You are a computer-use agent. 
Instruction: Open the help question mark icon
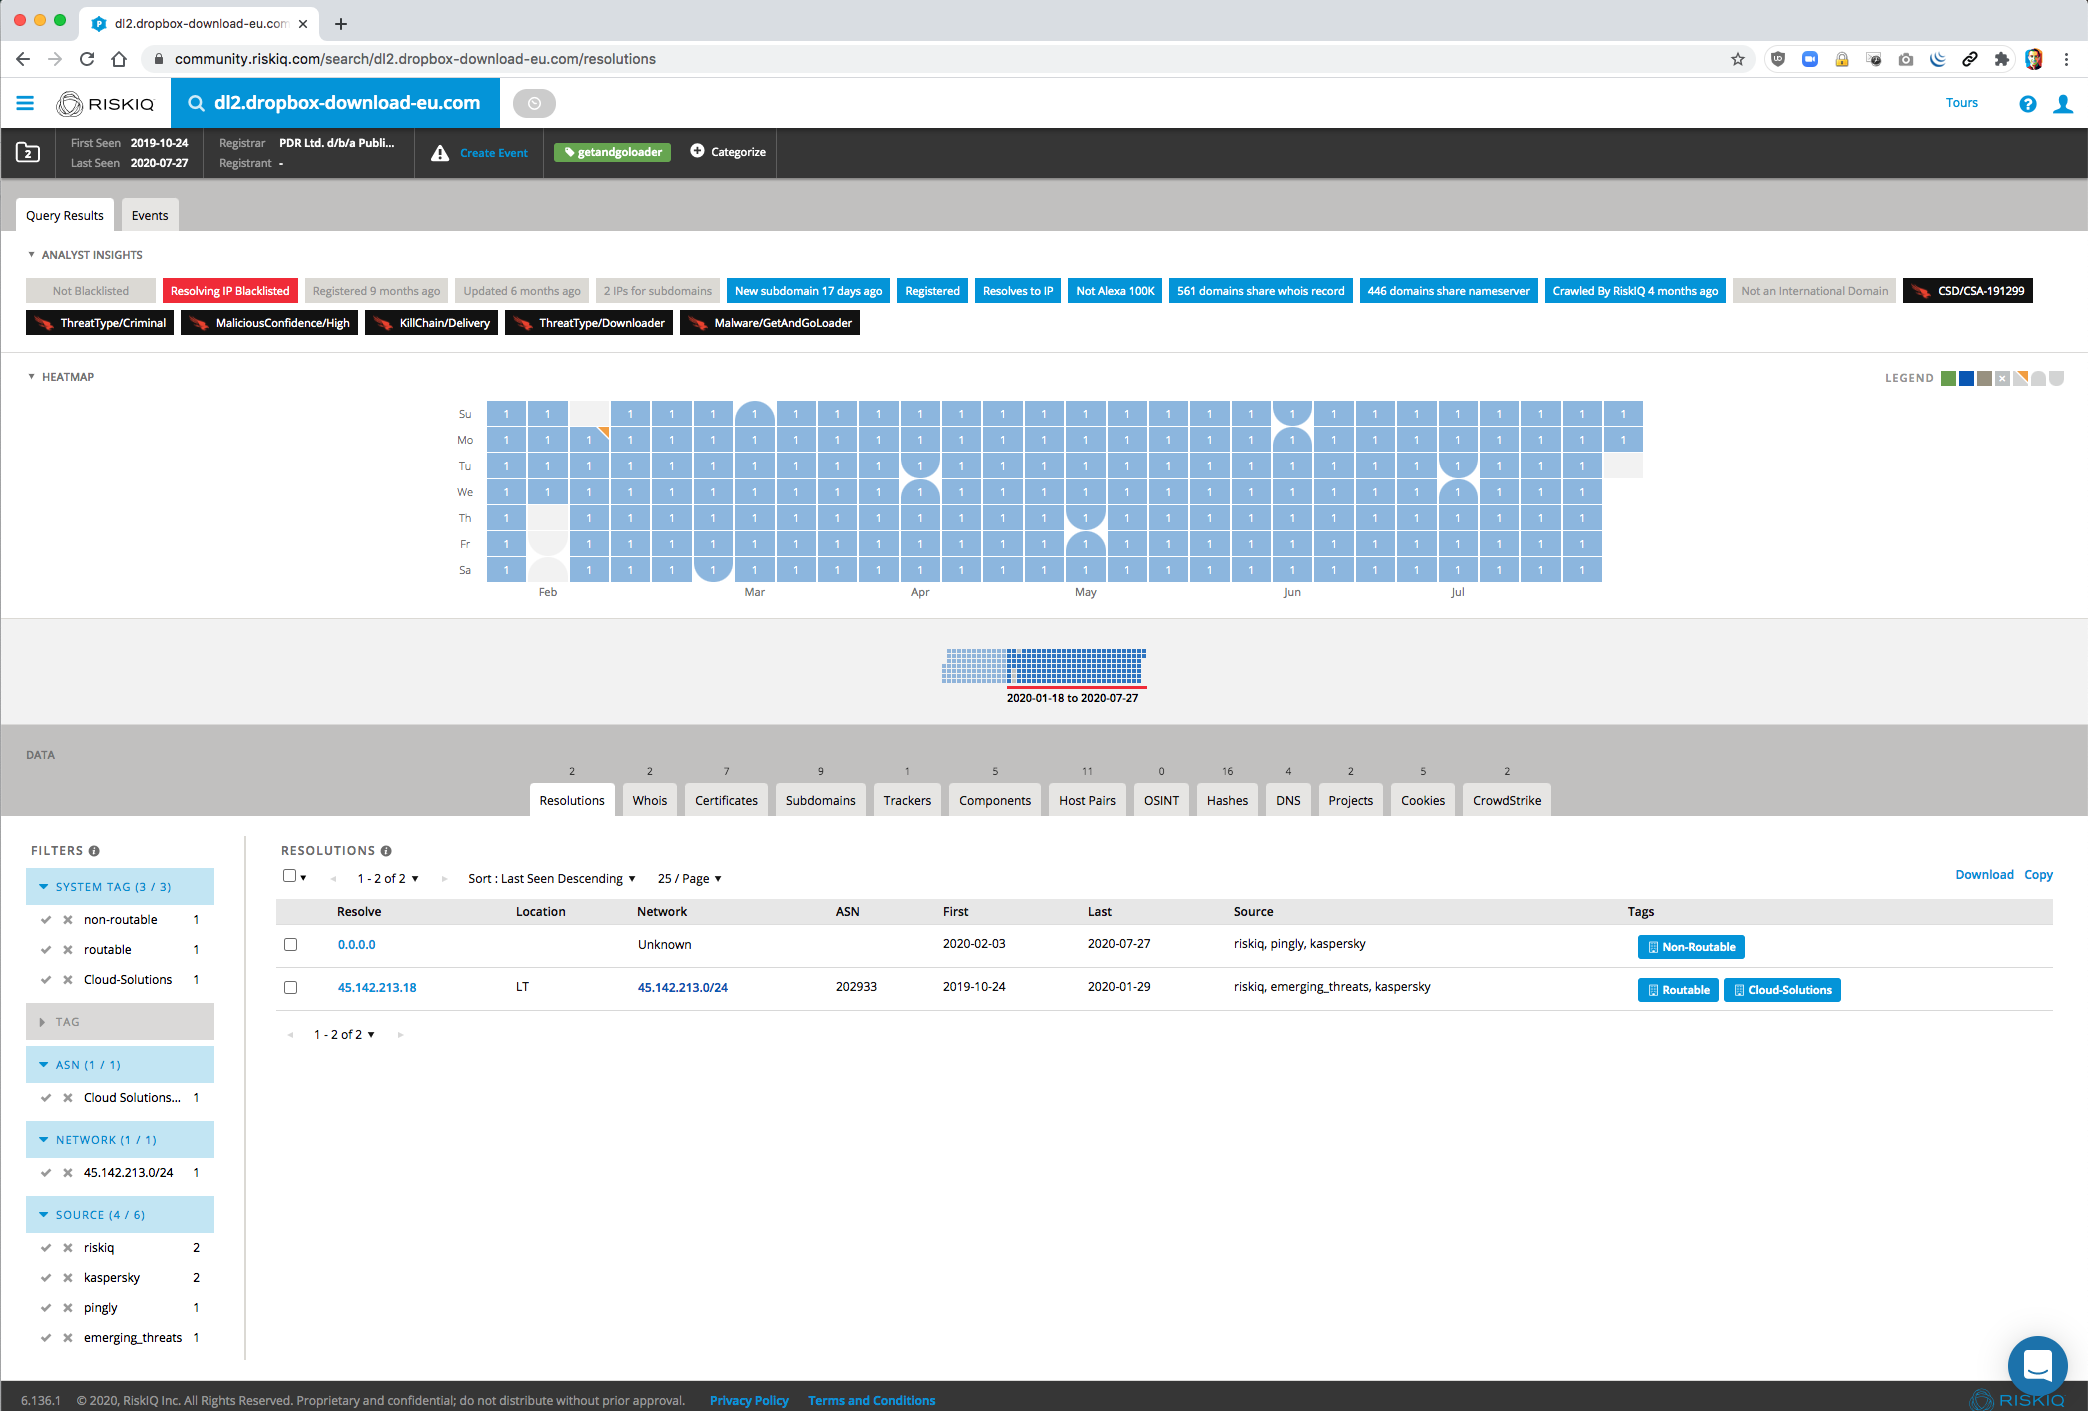click(2027, 104)
